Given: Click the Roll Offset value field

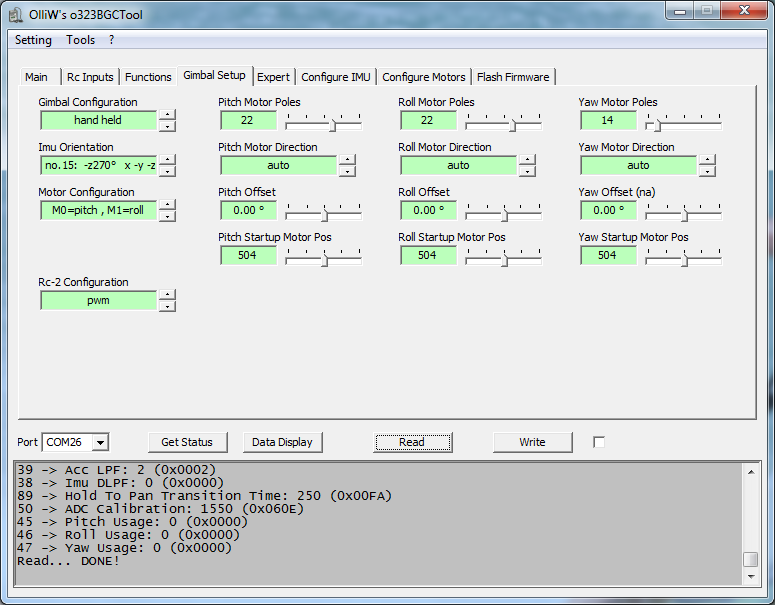Looking at the screenshot, I should tap(428, 211).
